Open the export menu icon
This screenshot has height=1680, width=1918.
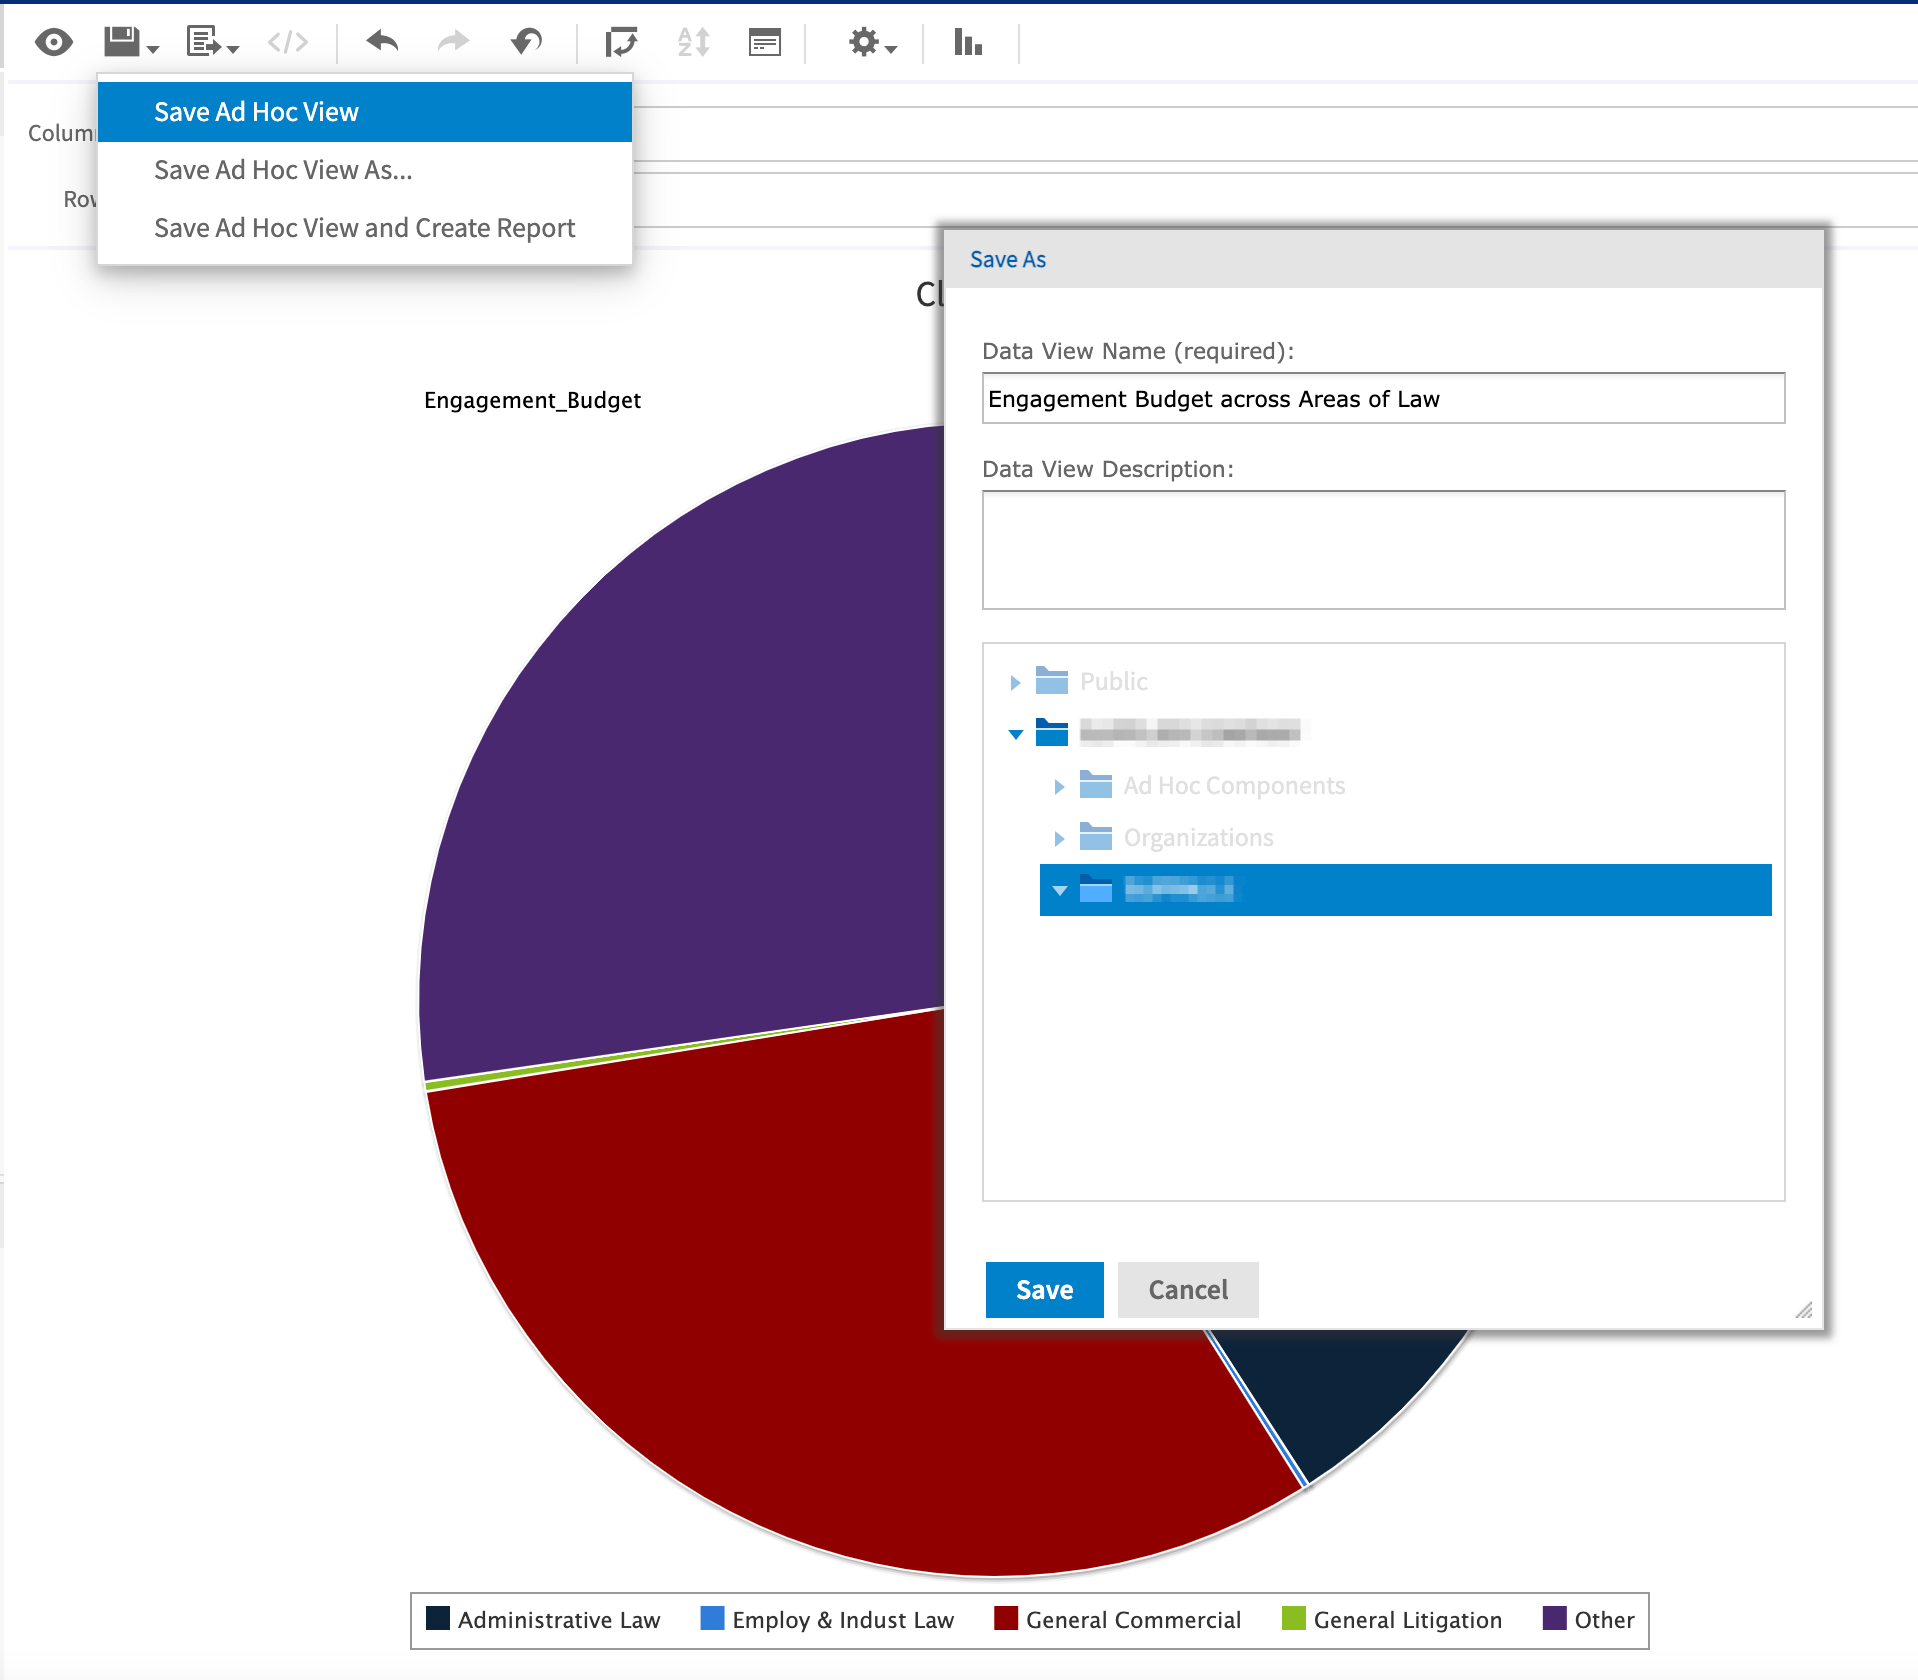[x=212, y=42]
